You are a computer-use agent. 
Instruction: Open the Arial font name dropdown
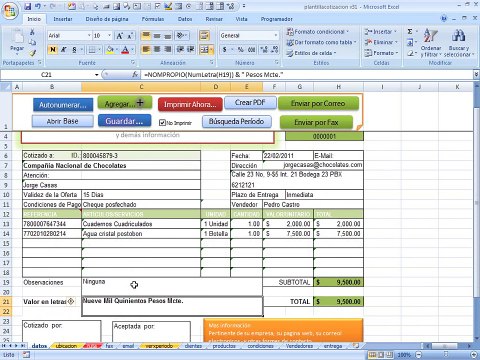89,35
